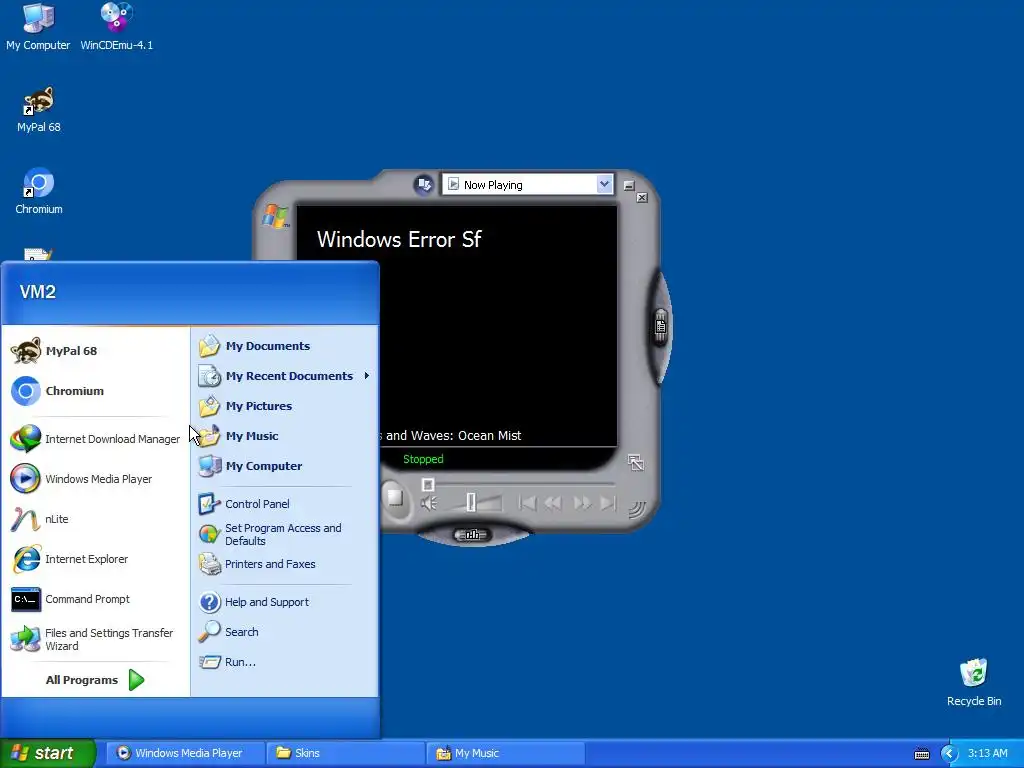This screenshot has height=768, width=1024.
Task: Open My Documents in the Start menu
Action: coord(284,346)
